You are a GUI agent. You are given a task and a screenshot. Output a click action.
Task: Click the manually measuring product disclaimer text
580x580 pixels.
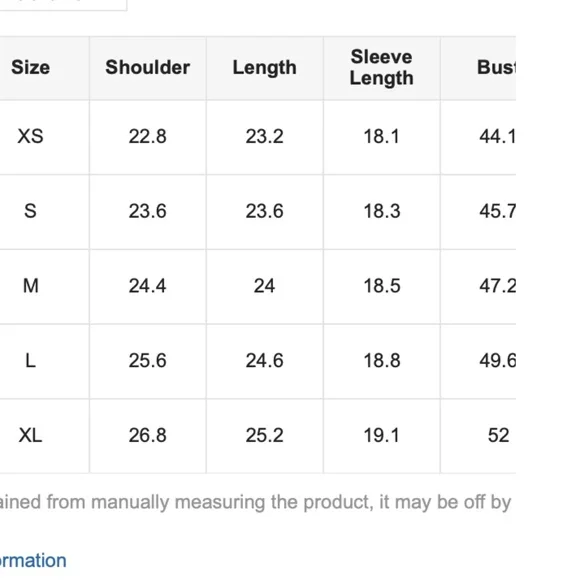pyautogui.click(x=256, y=503)
